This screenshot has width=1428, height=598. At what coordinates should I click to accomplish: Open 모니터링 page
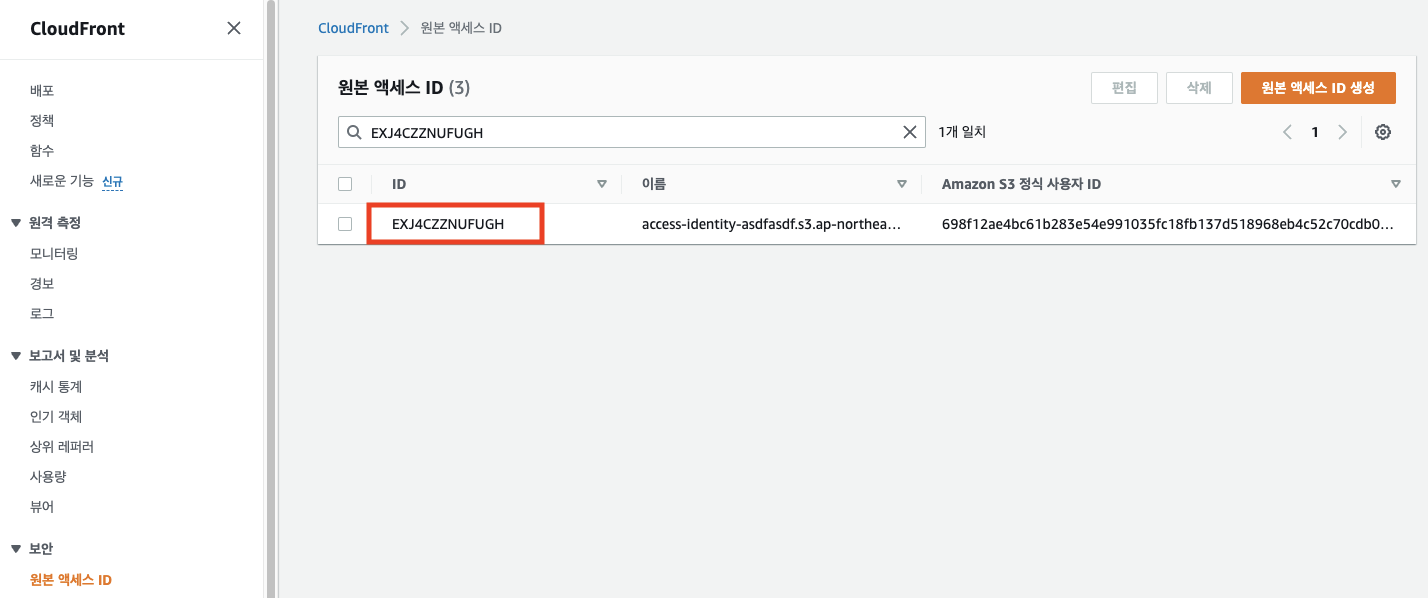[54, 253]
